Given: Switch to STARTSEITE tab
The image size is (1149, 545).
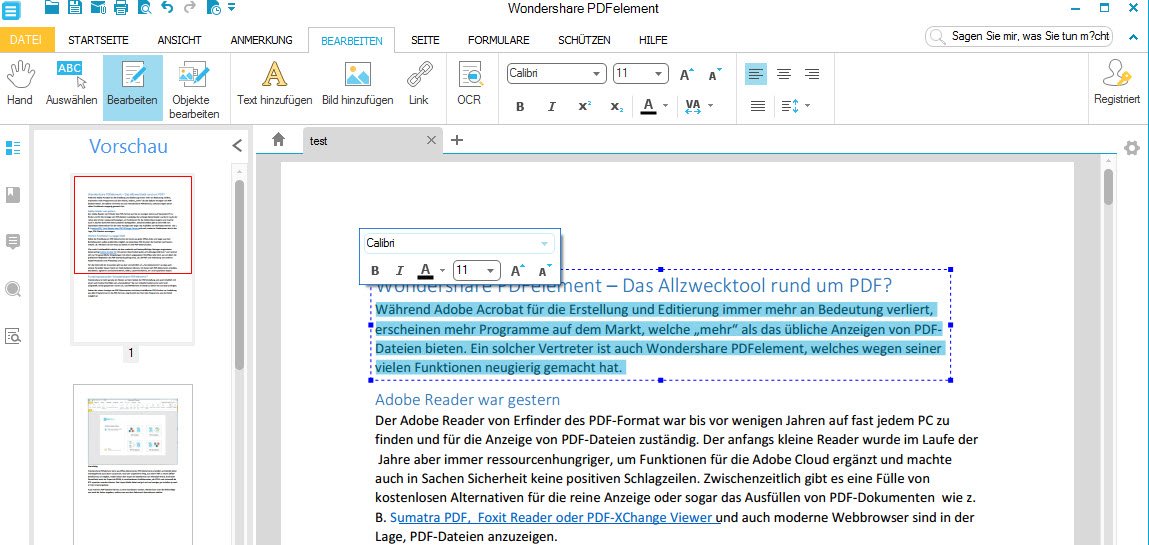Looking at the screenshot, I should pos(98,40).
